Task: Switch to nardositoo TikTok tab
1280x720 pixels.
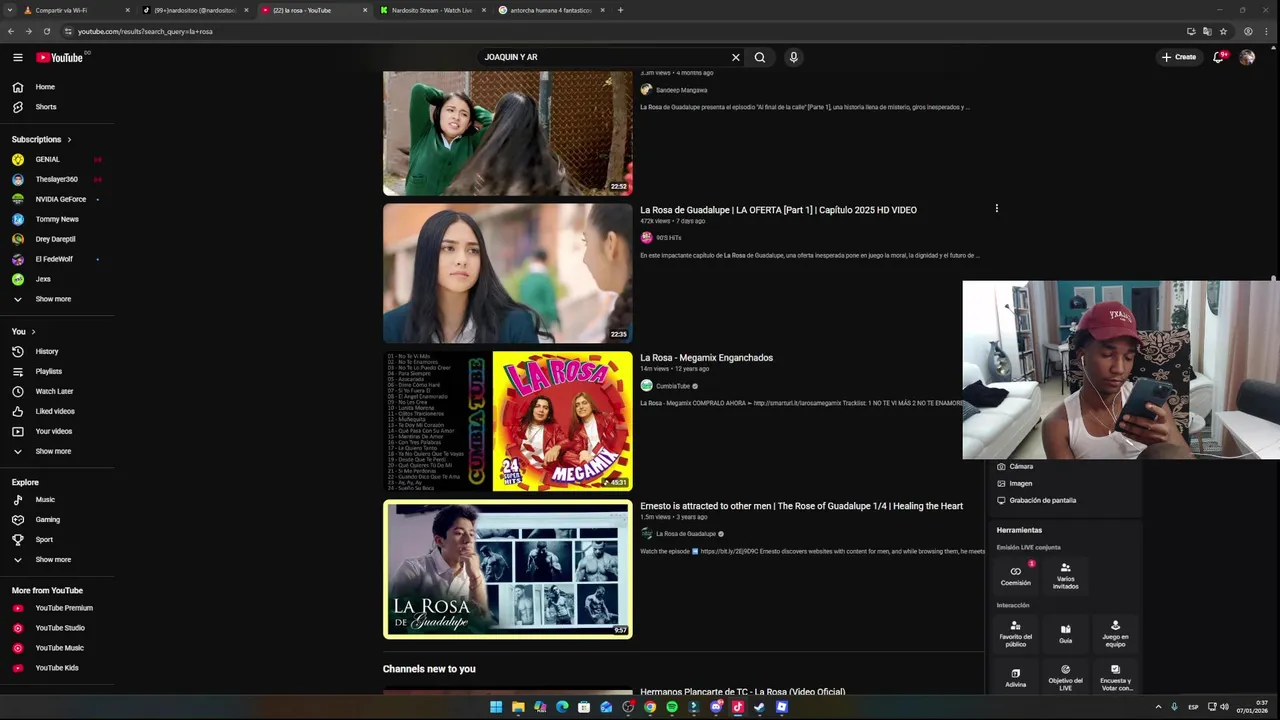Action: click(x=194, y=10)
